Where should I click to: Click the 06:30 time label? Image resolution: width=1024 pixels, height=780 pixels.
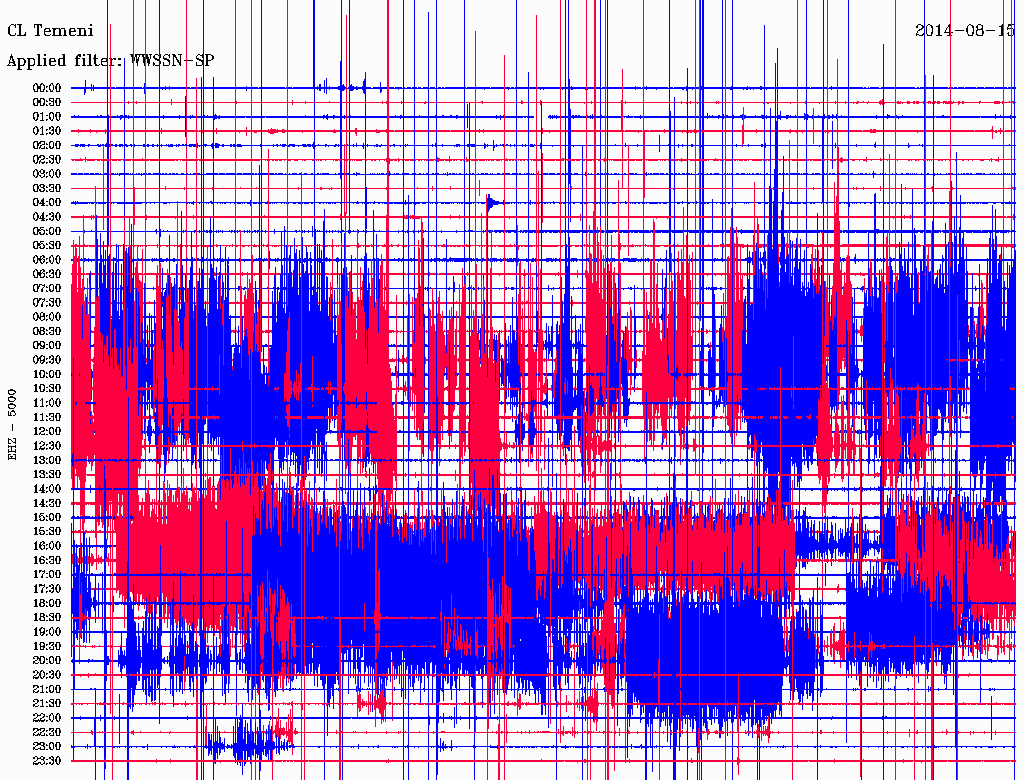(x=47, y=274)
